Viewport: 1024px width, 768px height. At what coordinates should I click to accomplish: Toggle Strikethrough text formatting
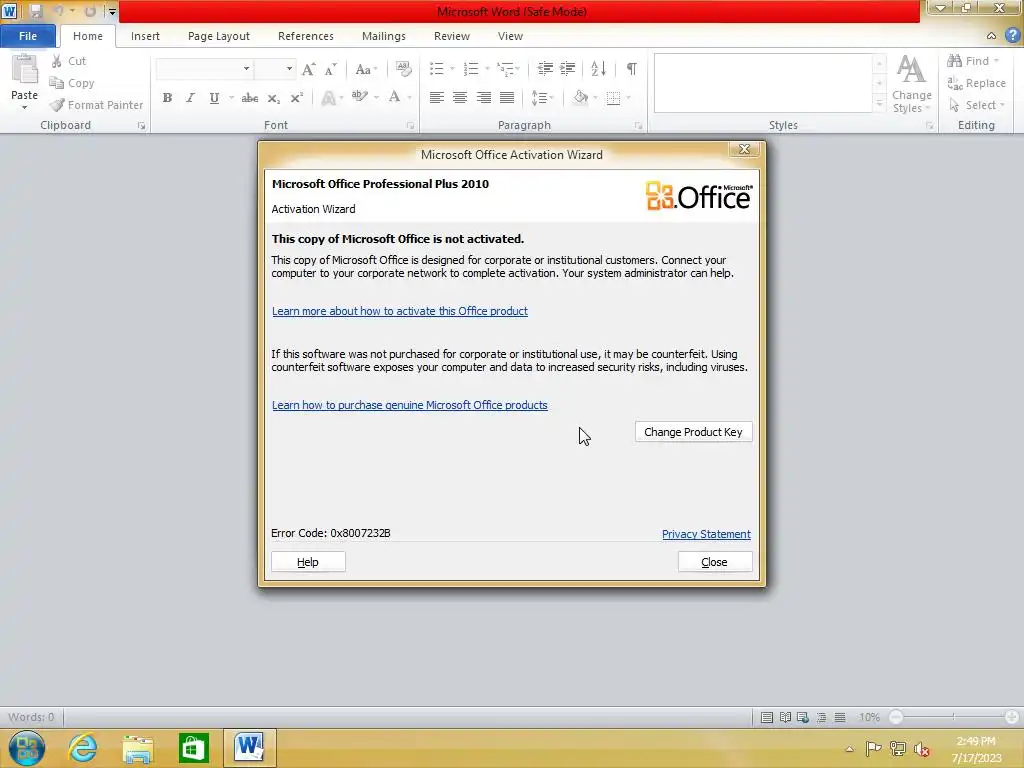point(249,98)
